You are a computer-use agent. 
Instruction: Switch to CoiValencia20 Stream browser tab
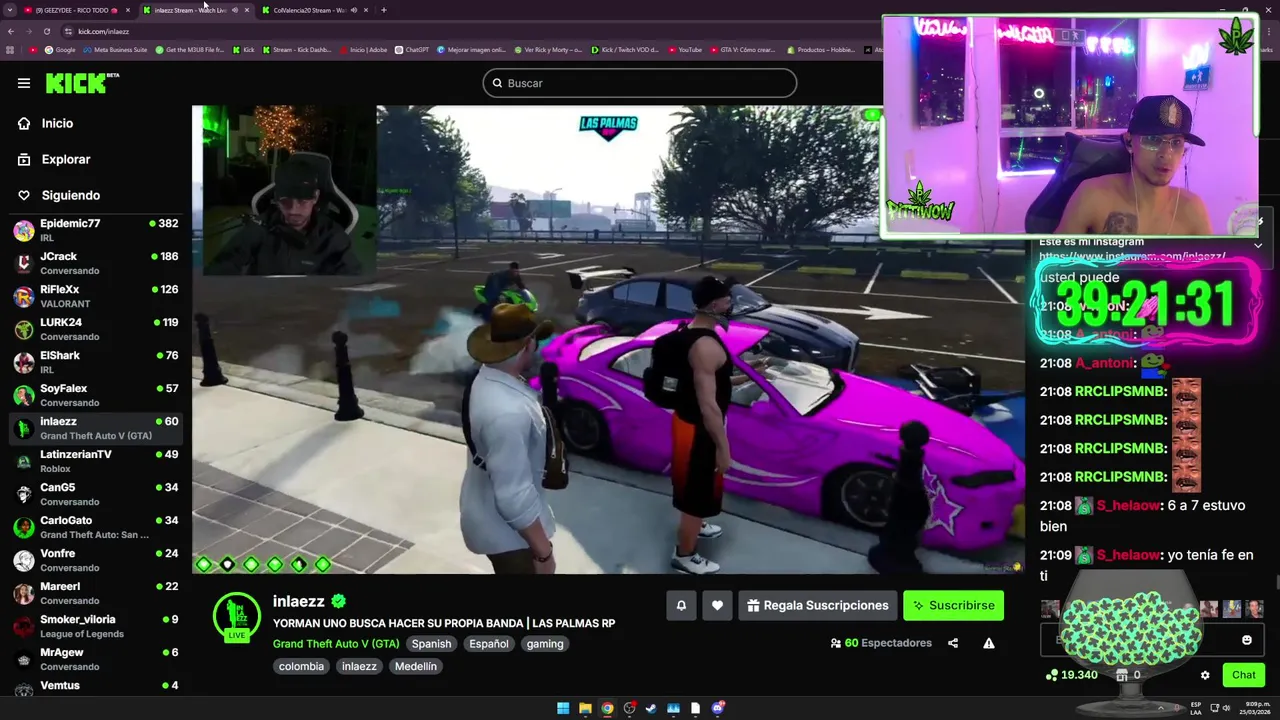(314, 10)
